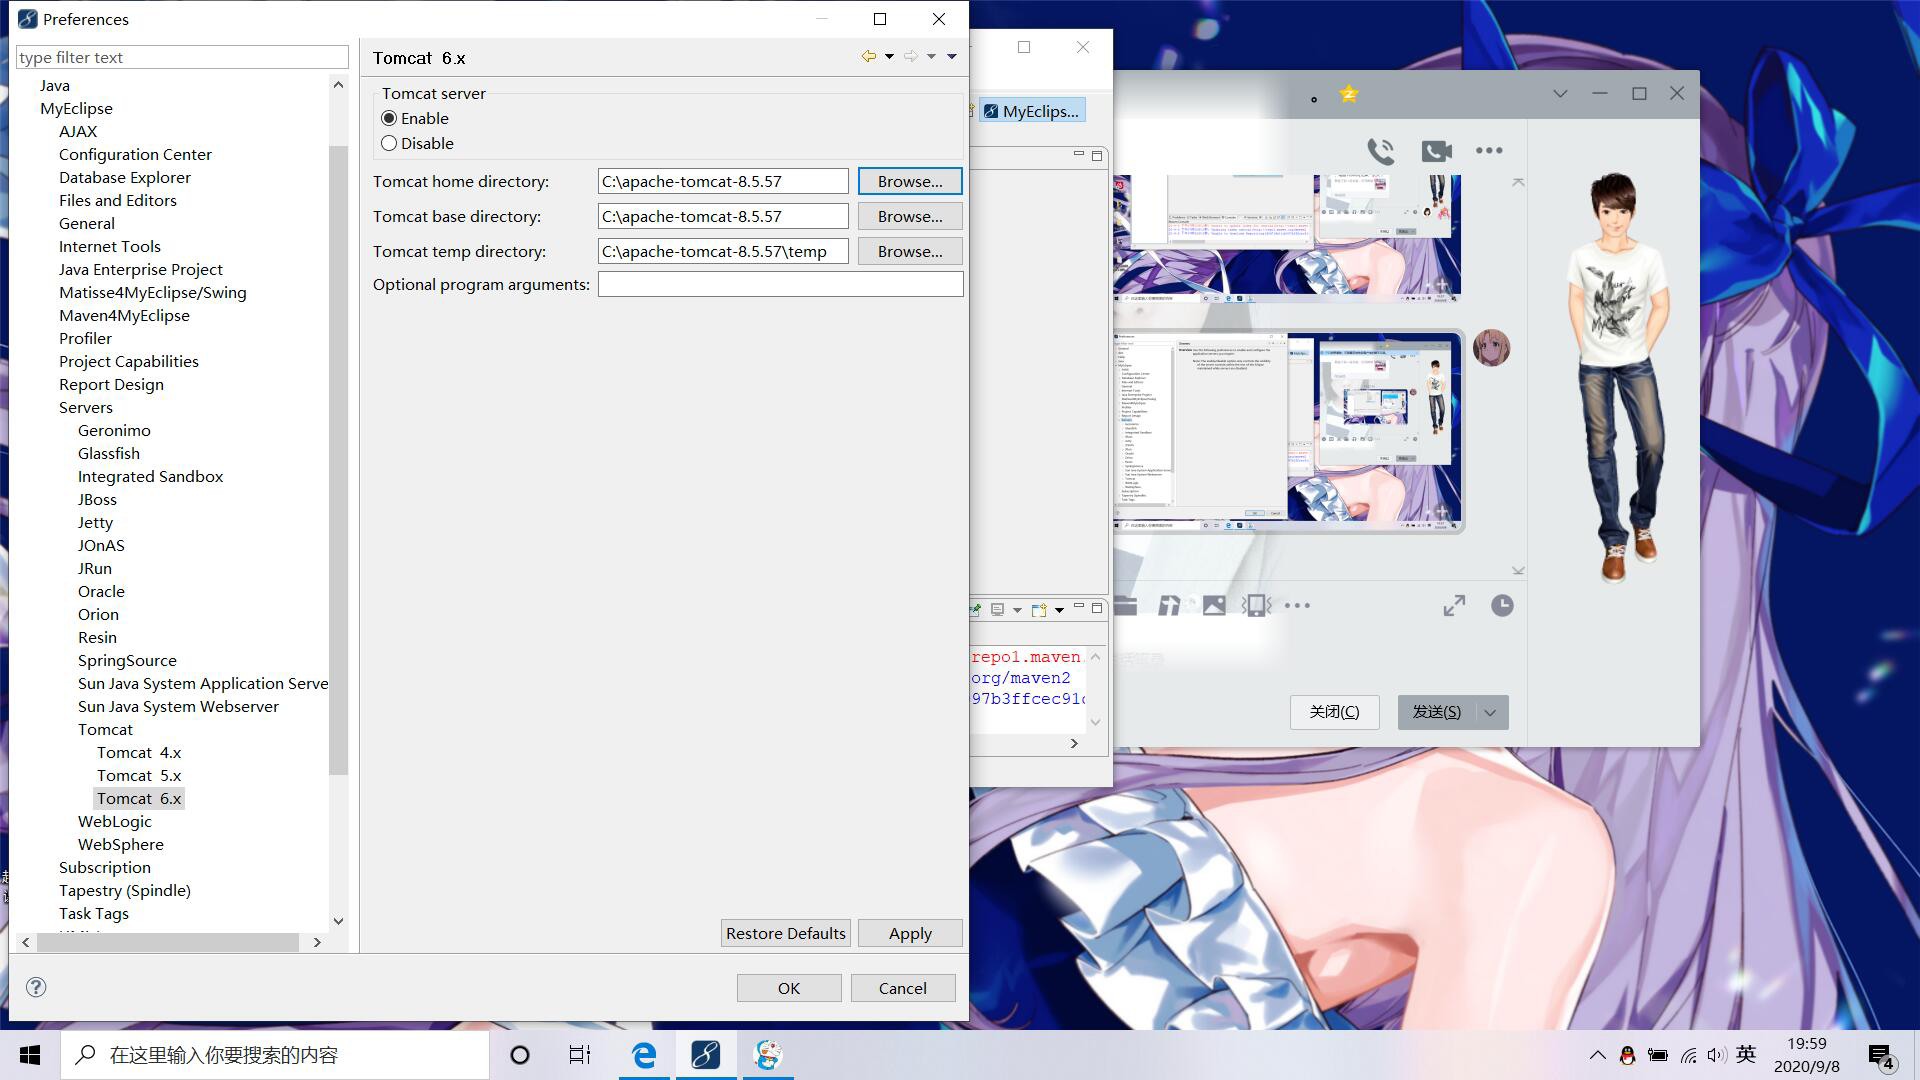This screenshot has width=1920, height=1080.
Task: Click the Optional program arguments field
Action: [x=780, y=285]
